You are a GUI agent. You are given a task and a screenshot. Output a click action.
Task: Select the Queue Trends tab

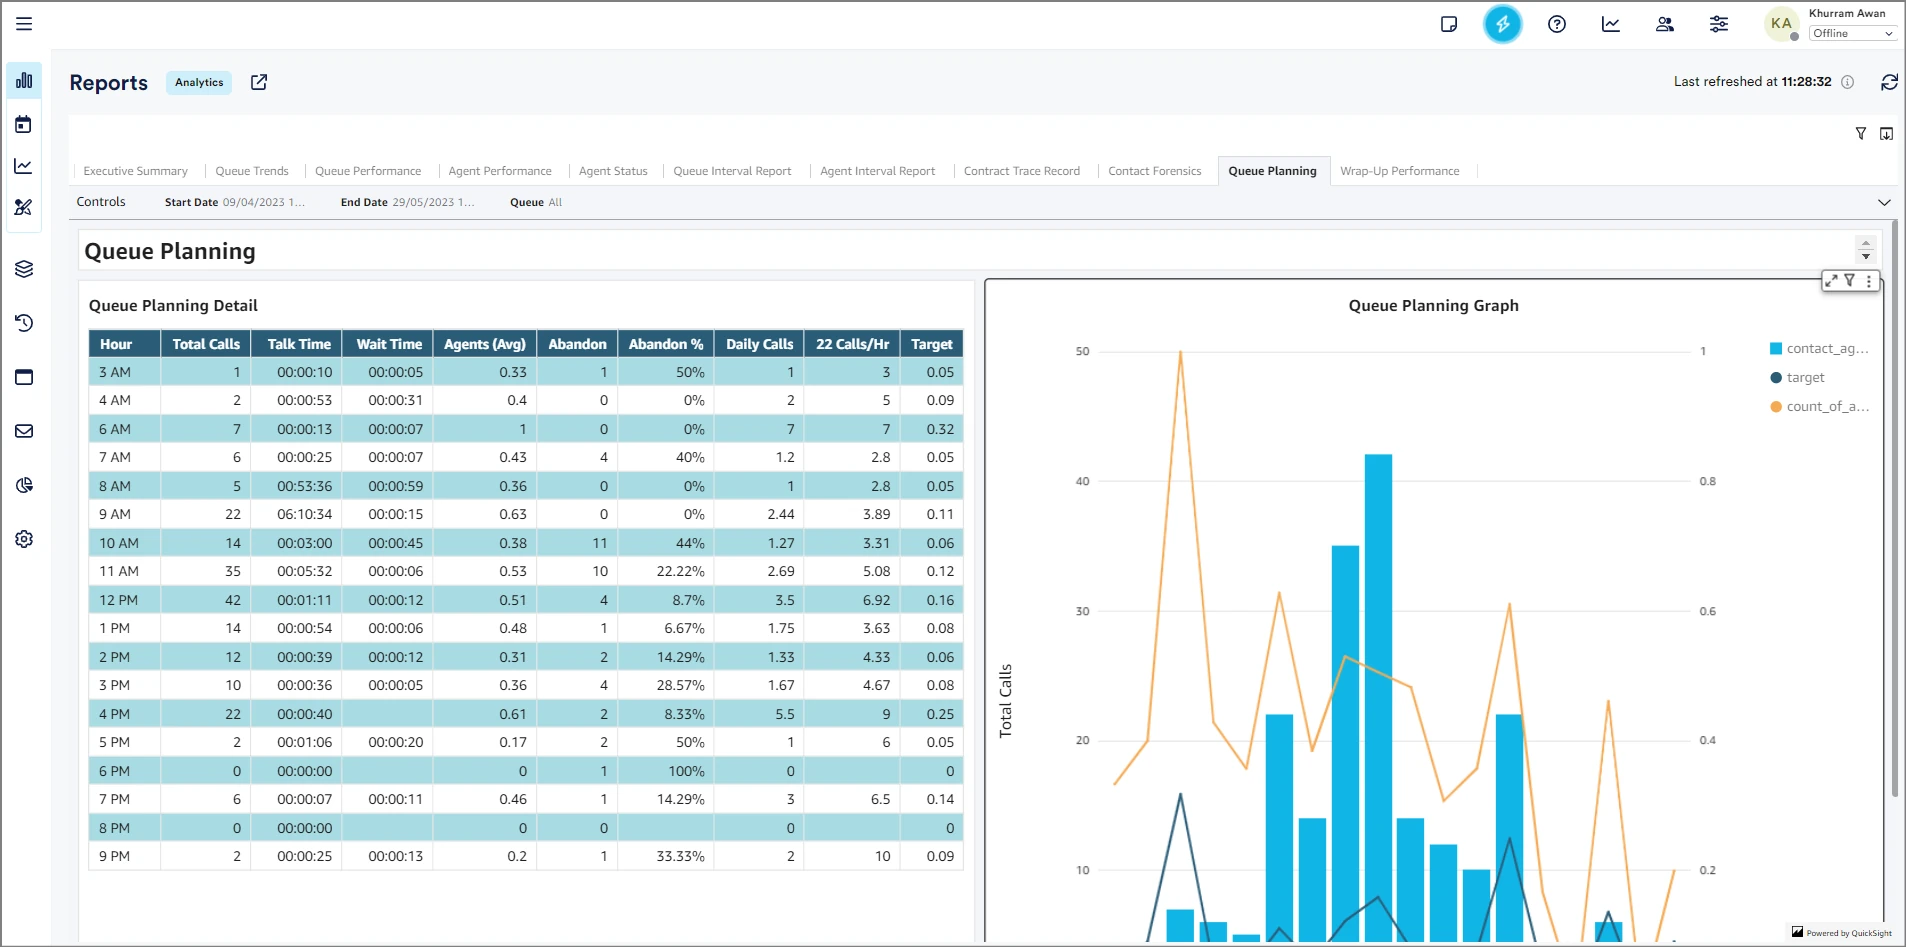pyautogui.click(x=252, y=171)
